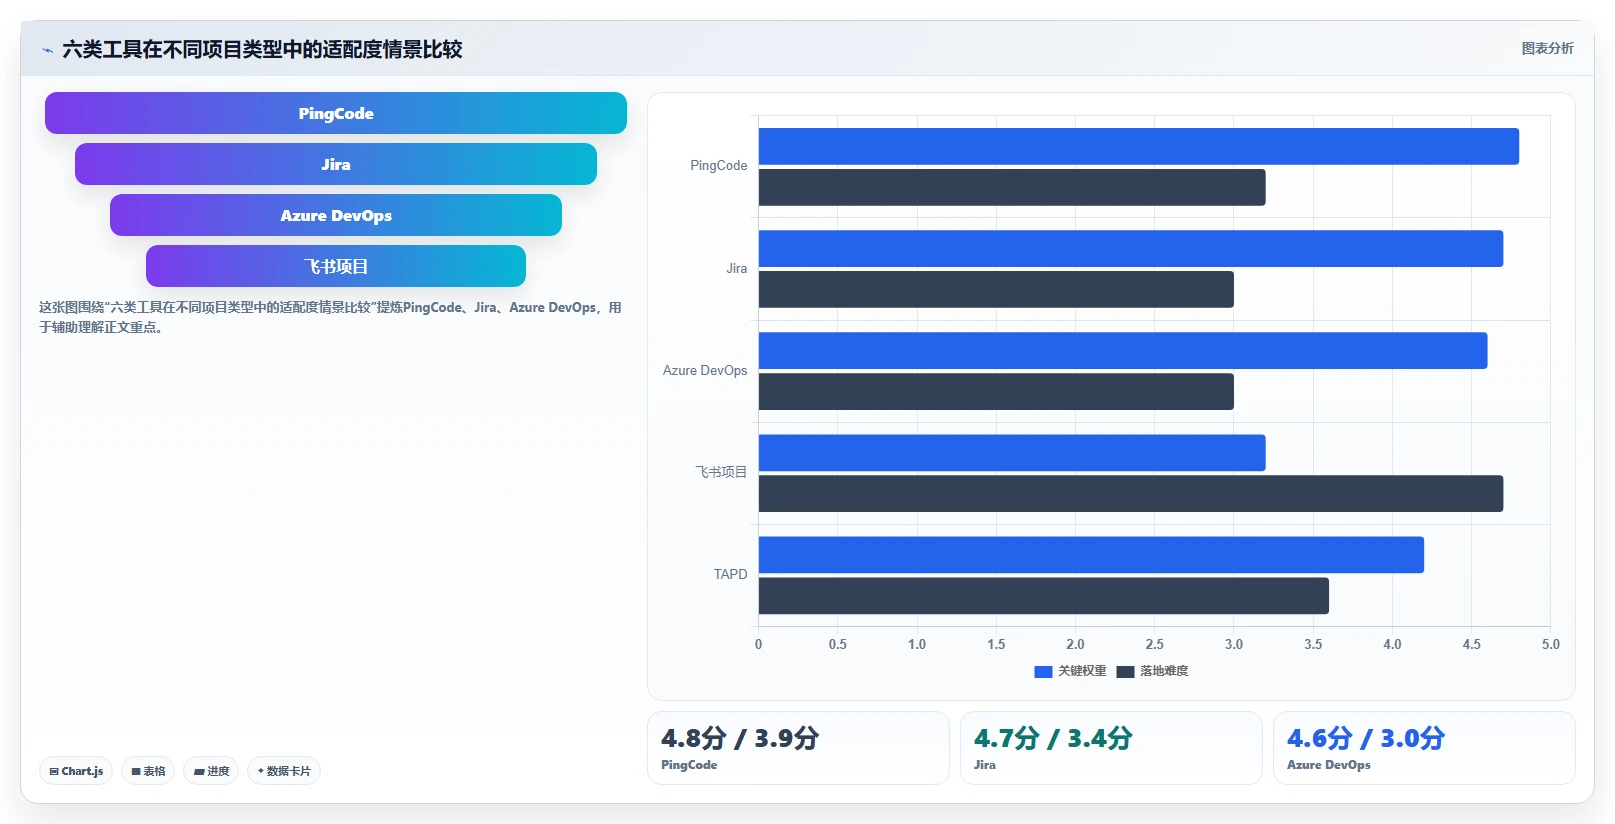
Task: Click the 图表分析 label at top right
Action: [x=1547, y=48]
